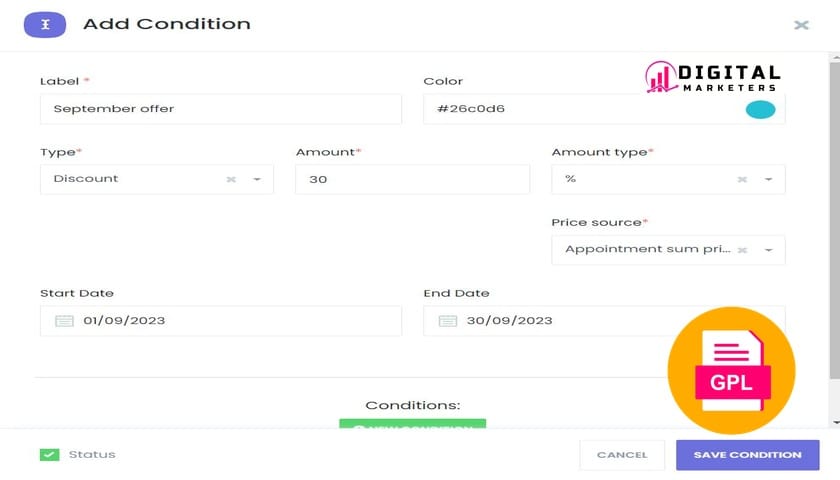Clear the Discount type selection

231,179
